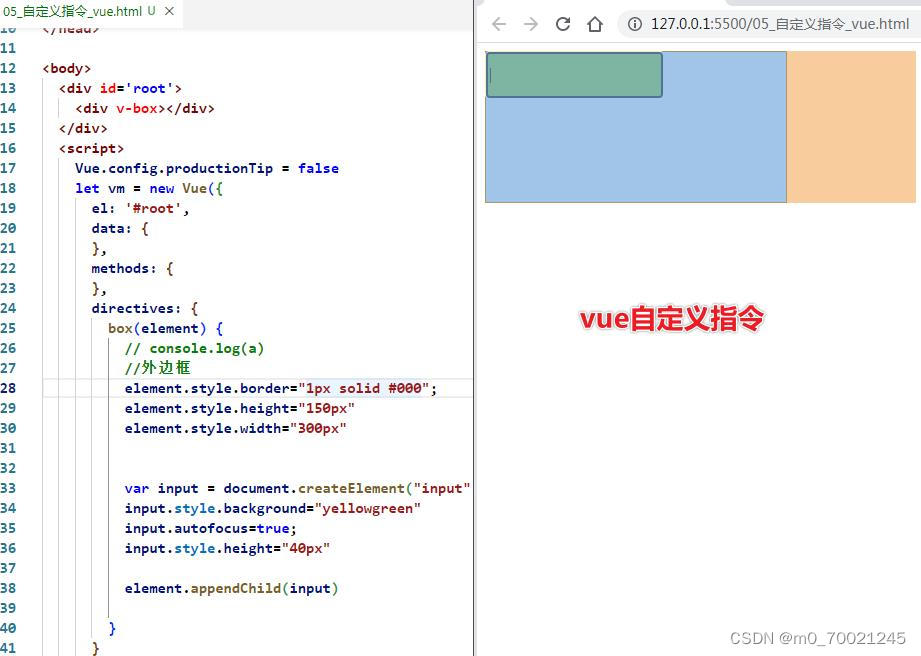This screenshot has width=921, height=656.
Task: Click the // console.log(a) comment
Action: click(194, 348)
